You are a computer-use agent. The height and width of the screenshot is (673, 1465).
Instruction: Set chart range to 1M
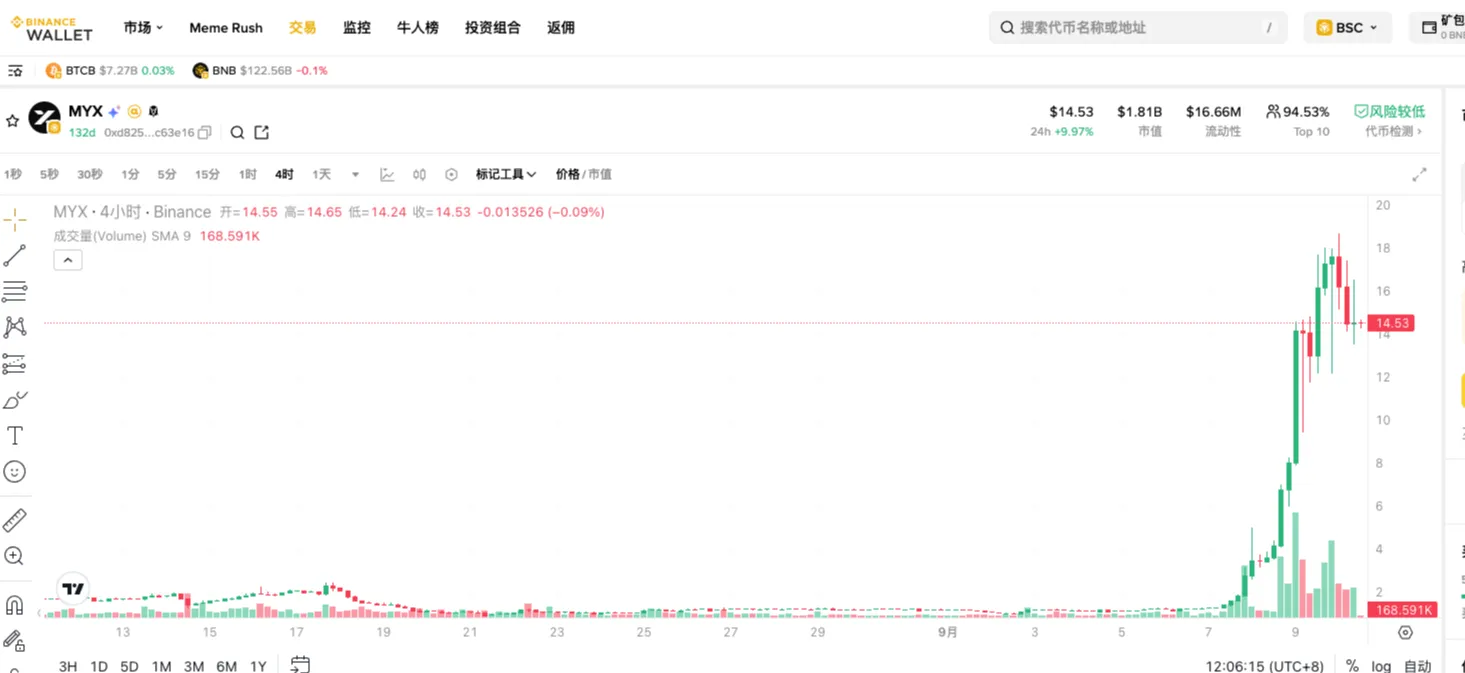point(161,666)
